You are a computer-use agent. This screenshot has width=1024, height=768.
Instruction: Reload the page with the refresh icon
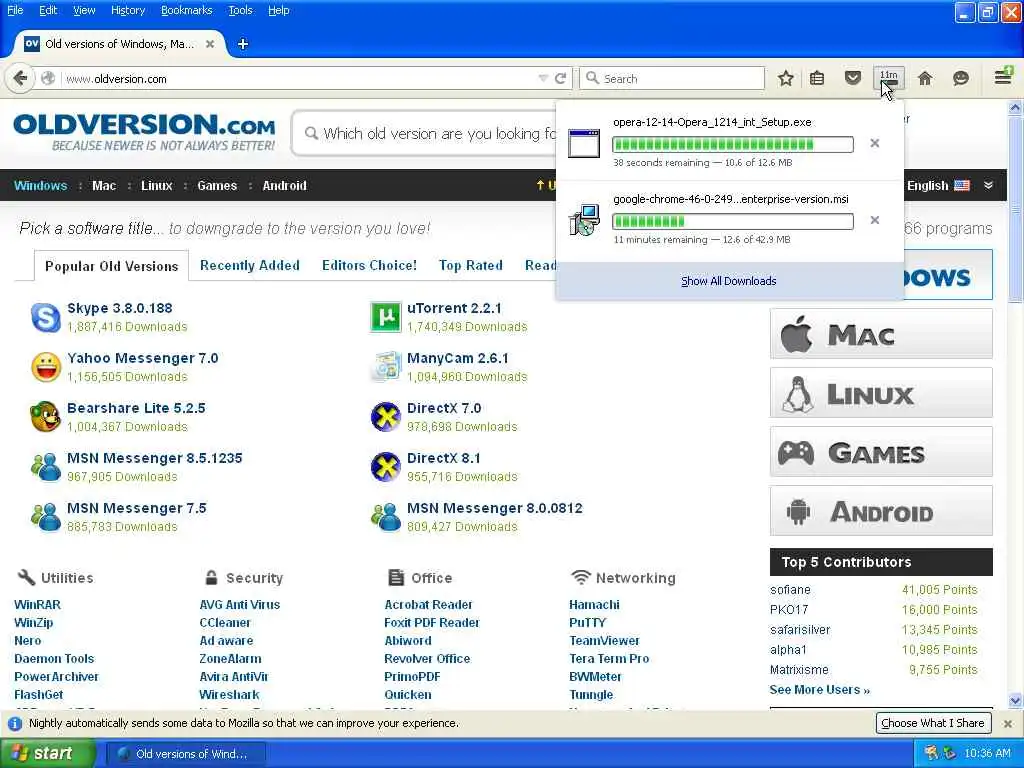(x=560, y=78)
